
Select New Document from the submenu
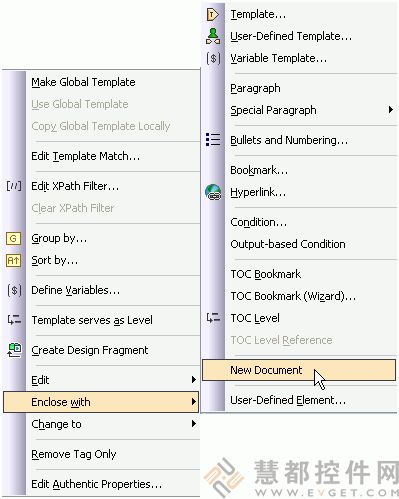pos(299,370)
